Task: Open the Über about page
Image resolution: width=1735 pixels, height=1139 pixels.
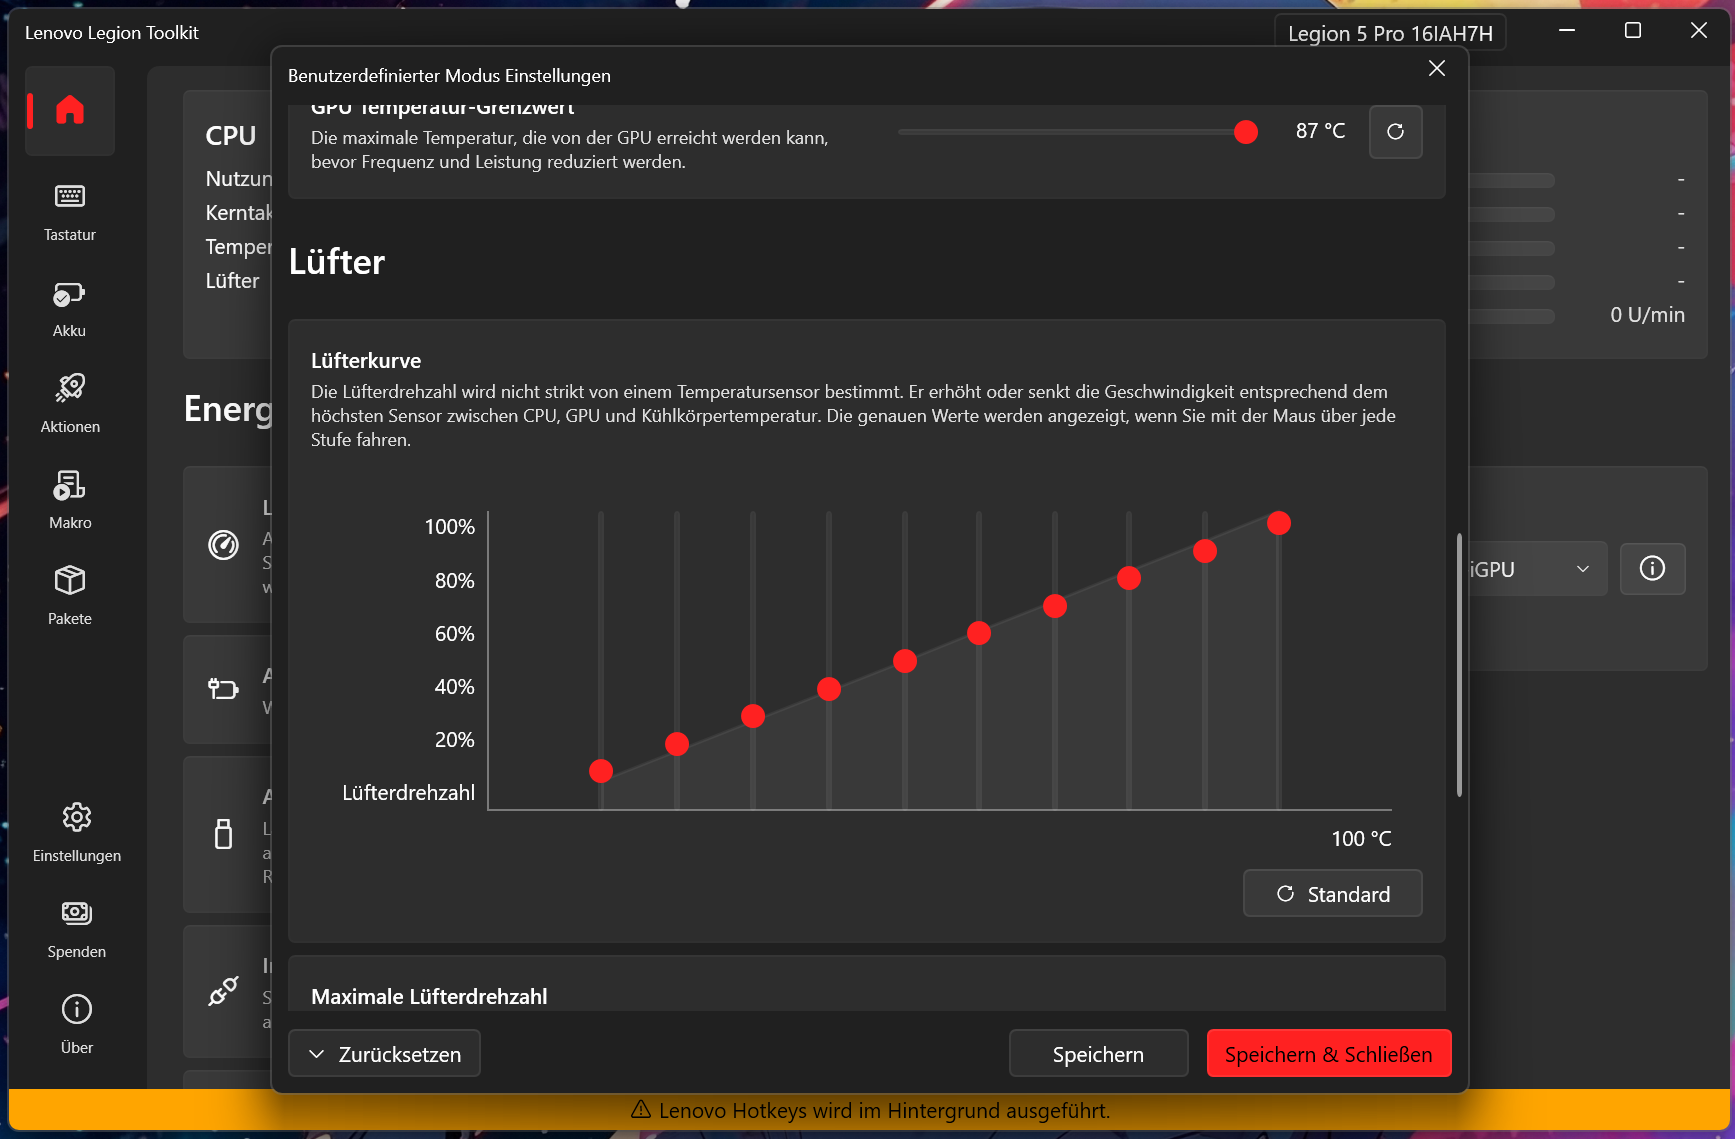Action: coord(77,1024)
